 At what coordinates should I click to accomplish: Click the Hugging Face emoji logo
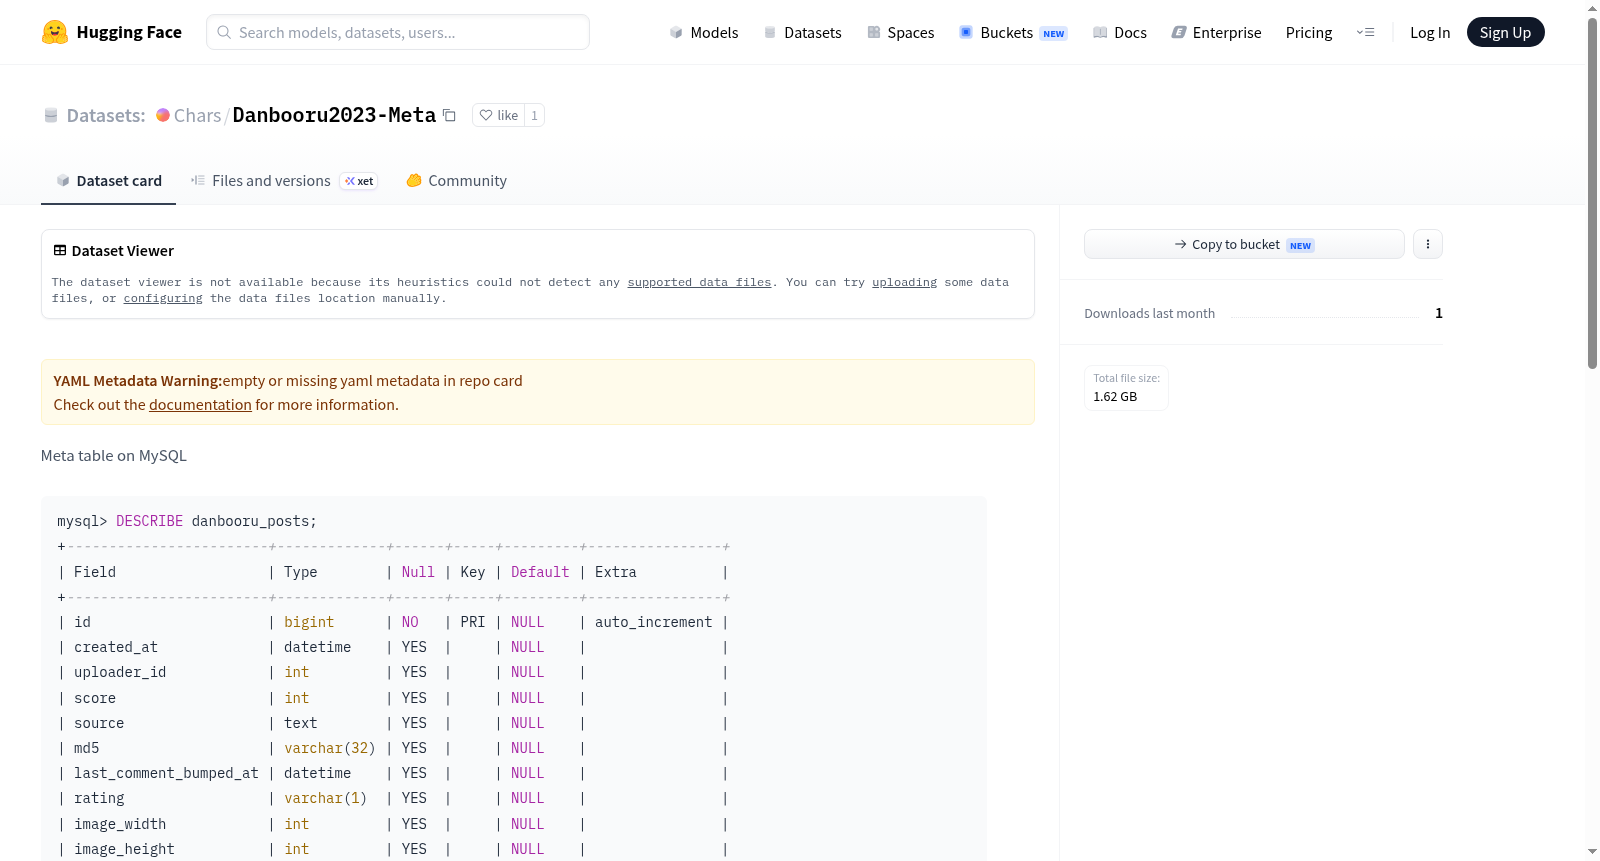(x=55, y=32)
